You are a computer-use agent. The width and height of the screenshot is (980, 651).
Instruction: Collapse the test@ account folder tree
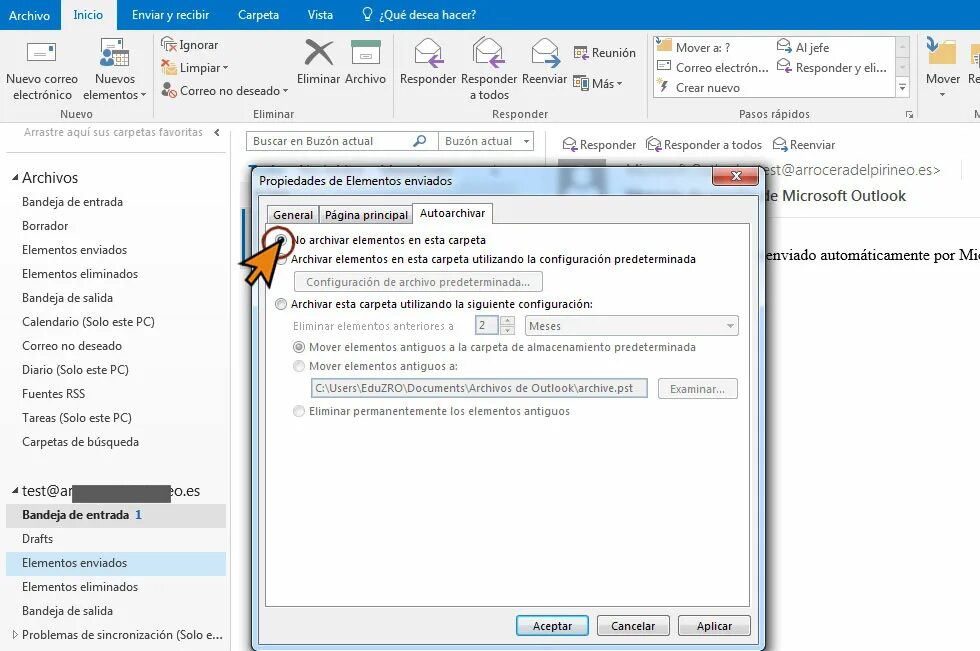tap(15, 491)
